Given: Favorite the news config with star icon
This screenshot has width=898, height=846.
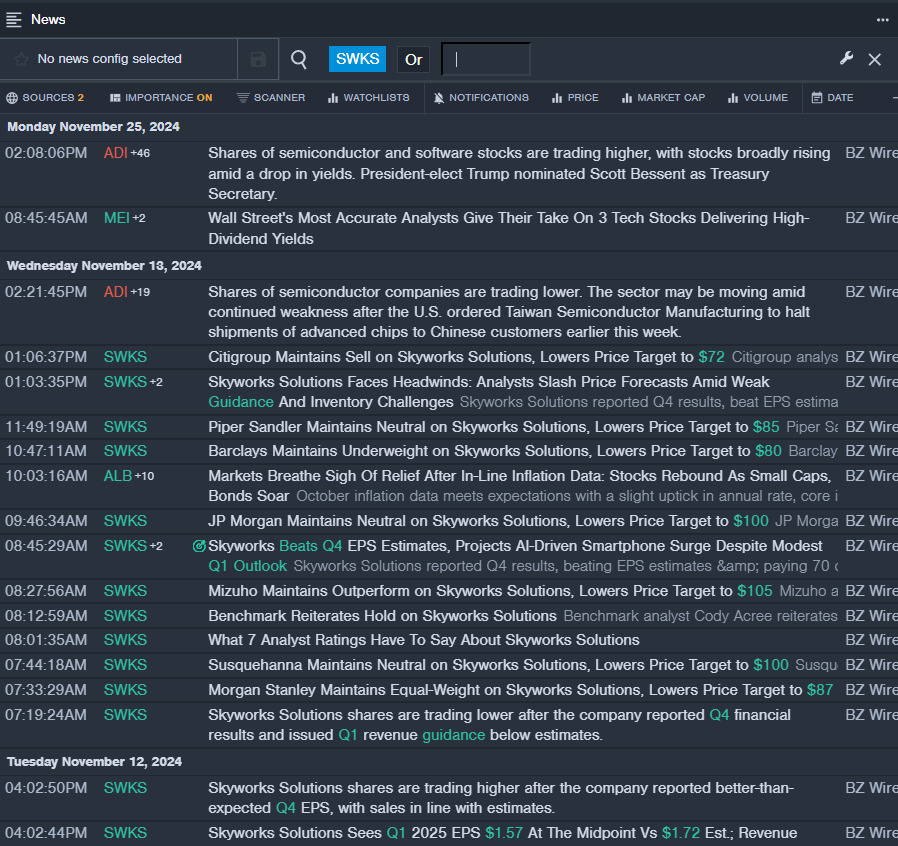Looking at the screenshot, I should [x=21, y=59].
